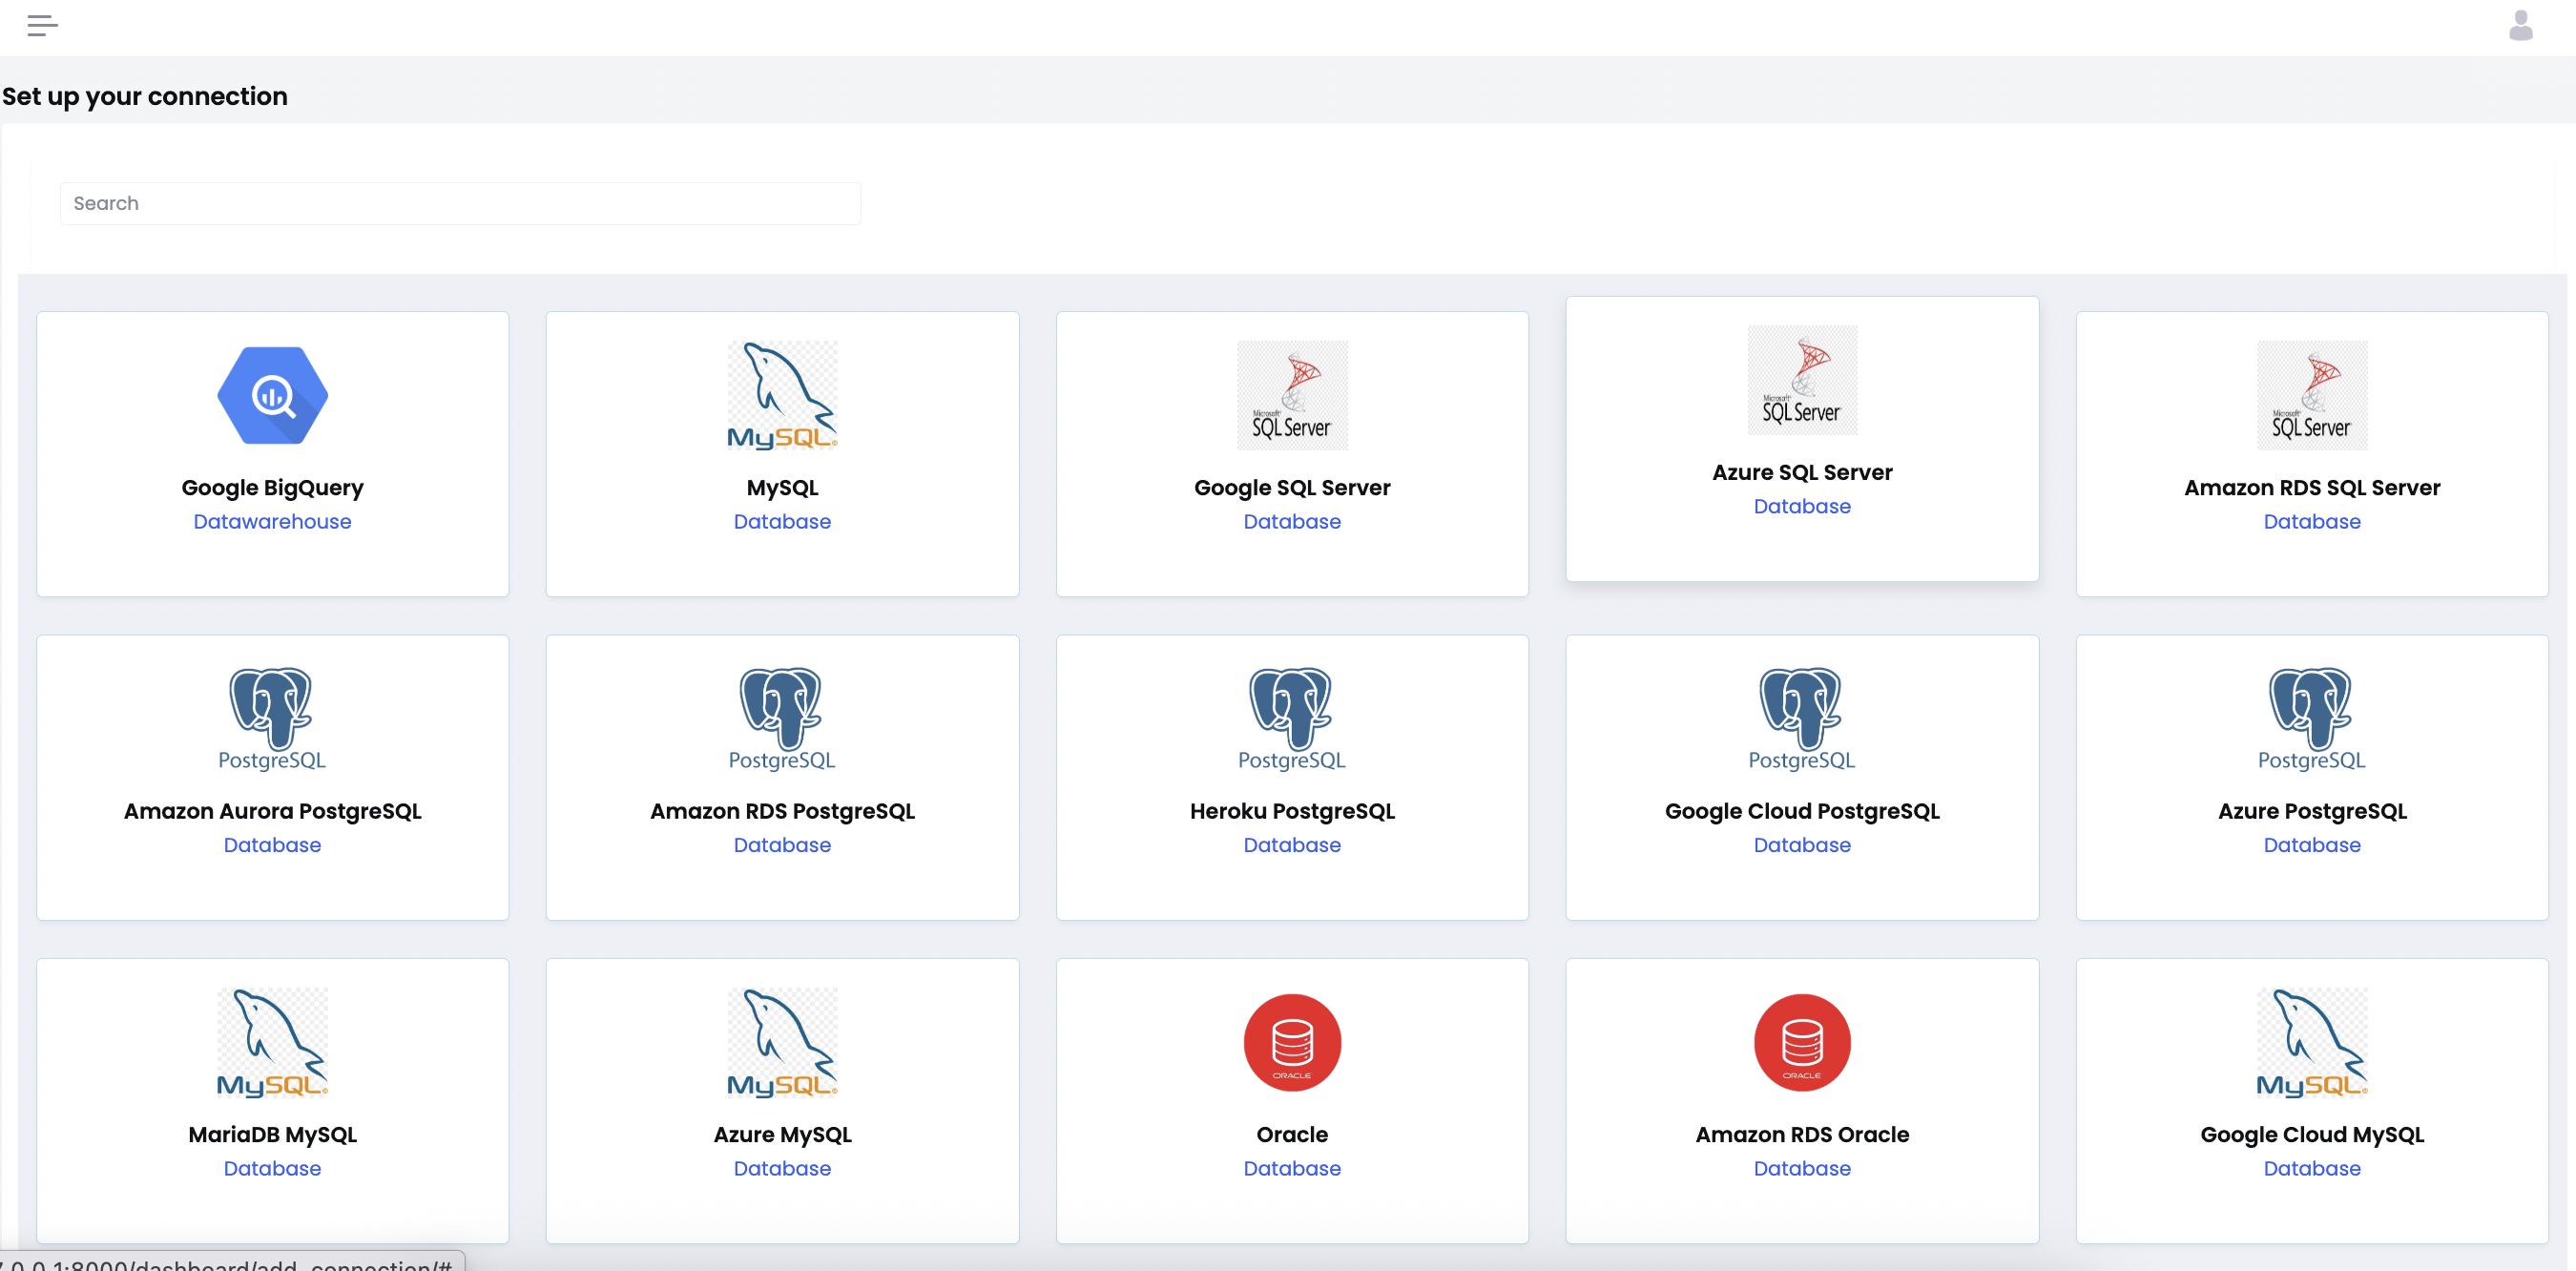This screenshot has width=2576, height=1271.
Task: Choose the Azure PostgreSQL title
Action: click(2312, 811)
